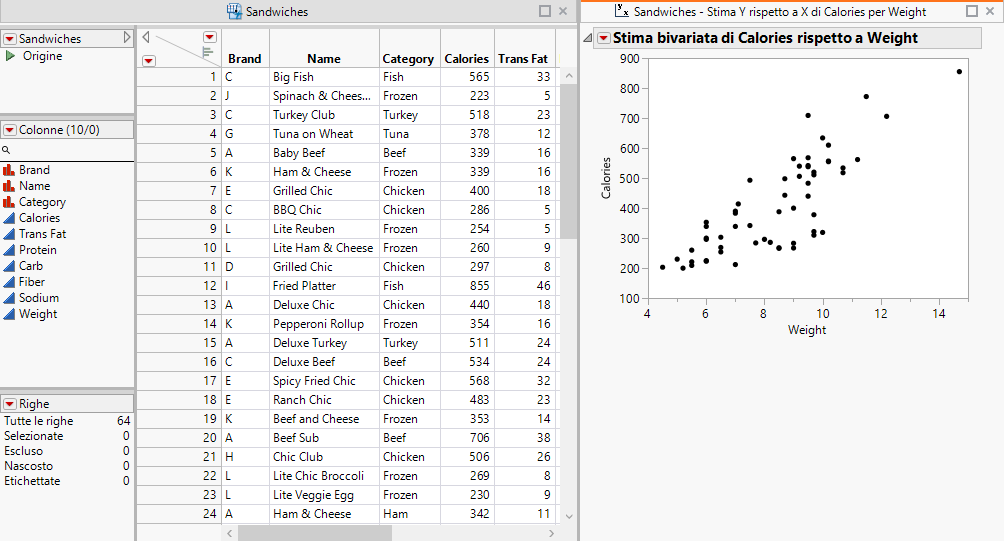Select the Name column nominal icon in list

9,186
